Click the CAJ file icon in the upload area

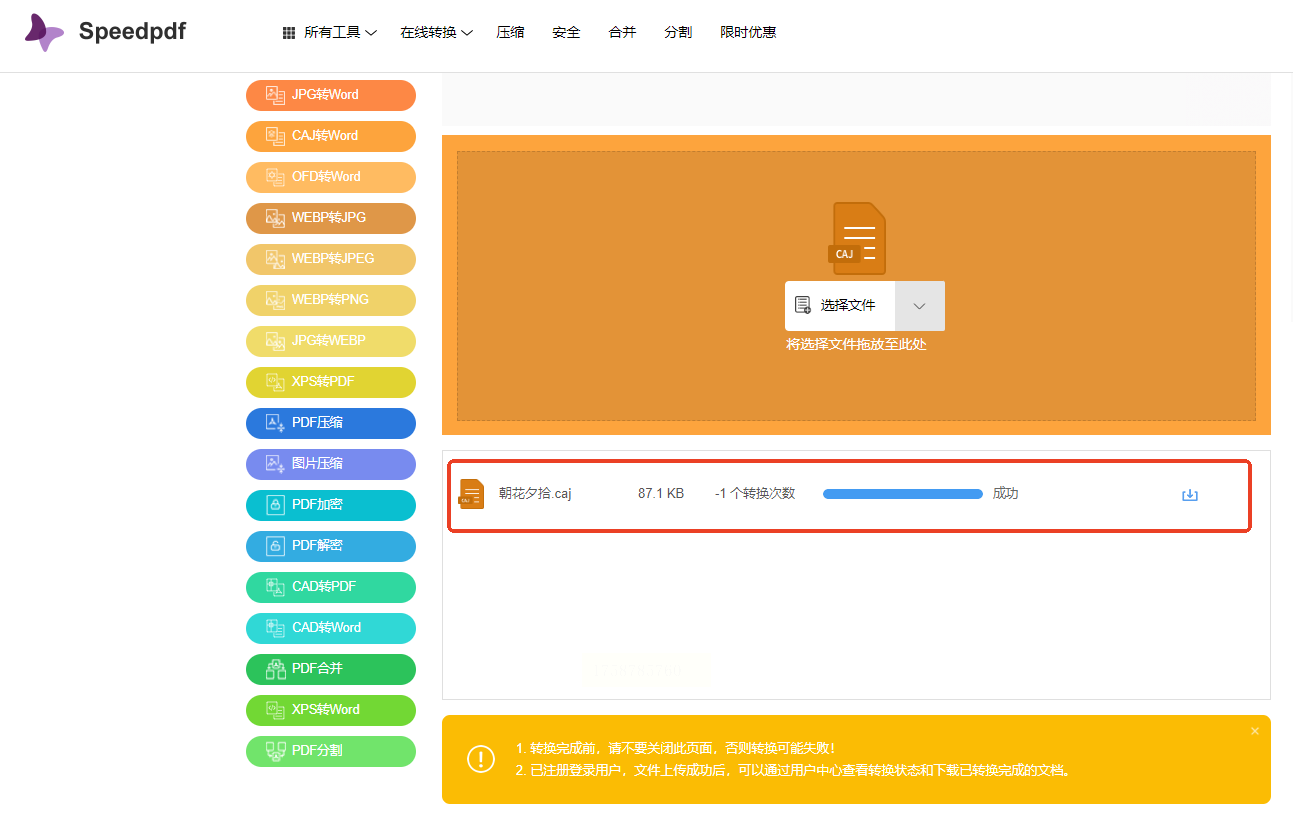(858, 238)
